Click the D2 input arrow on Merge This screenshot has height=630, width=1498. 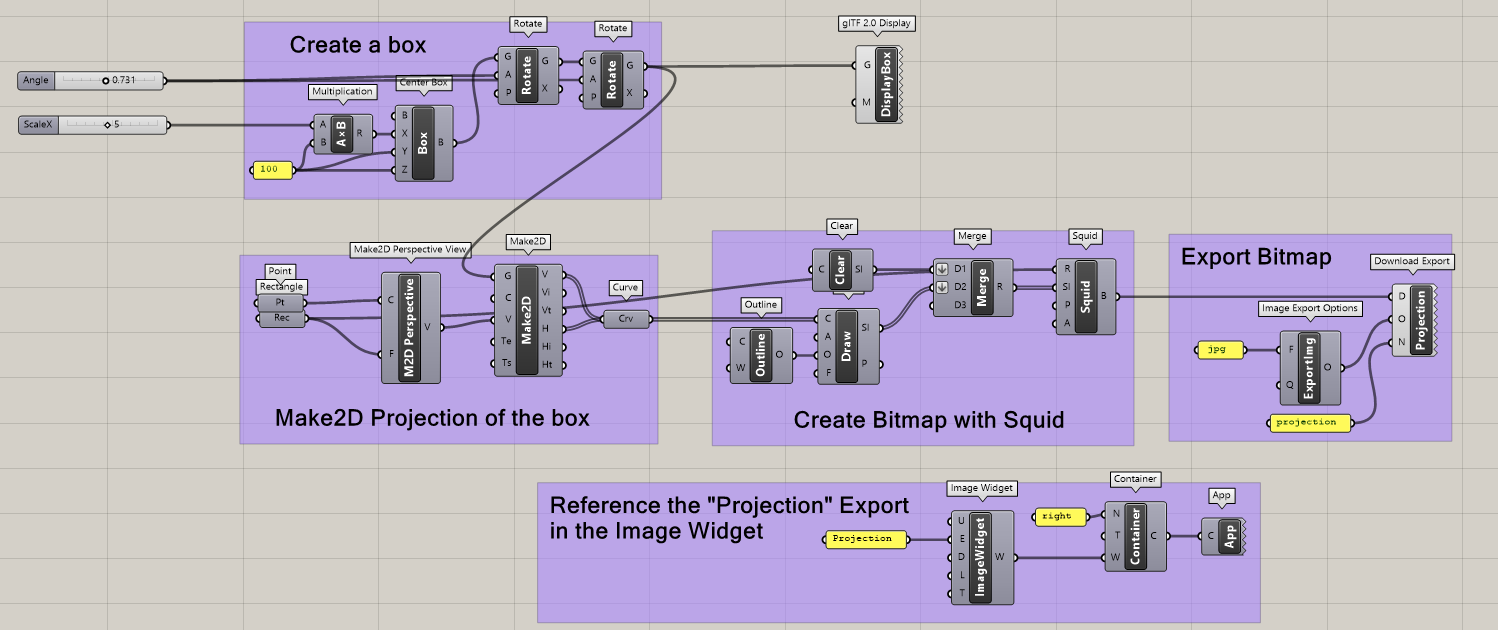[x=942, y=287]
